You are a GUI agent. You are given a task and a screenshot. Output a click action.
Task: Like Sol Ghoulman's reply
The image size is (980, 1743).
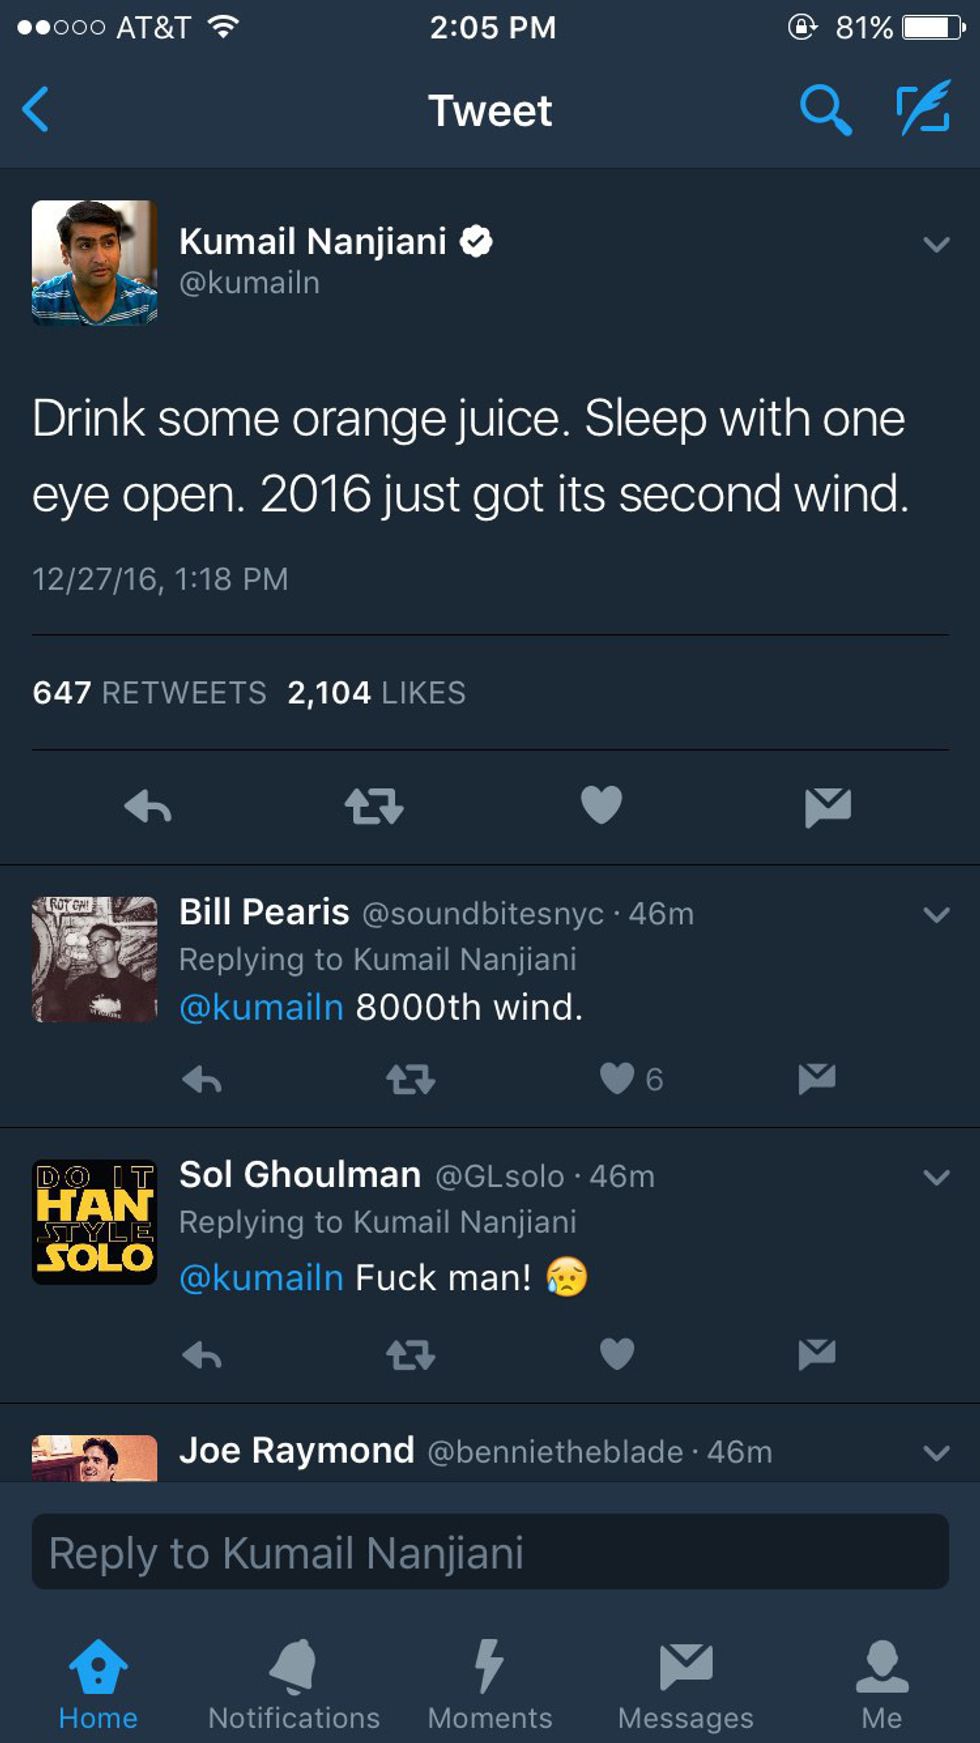(x=617, y=1354)
